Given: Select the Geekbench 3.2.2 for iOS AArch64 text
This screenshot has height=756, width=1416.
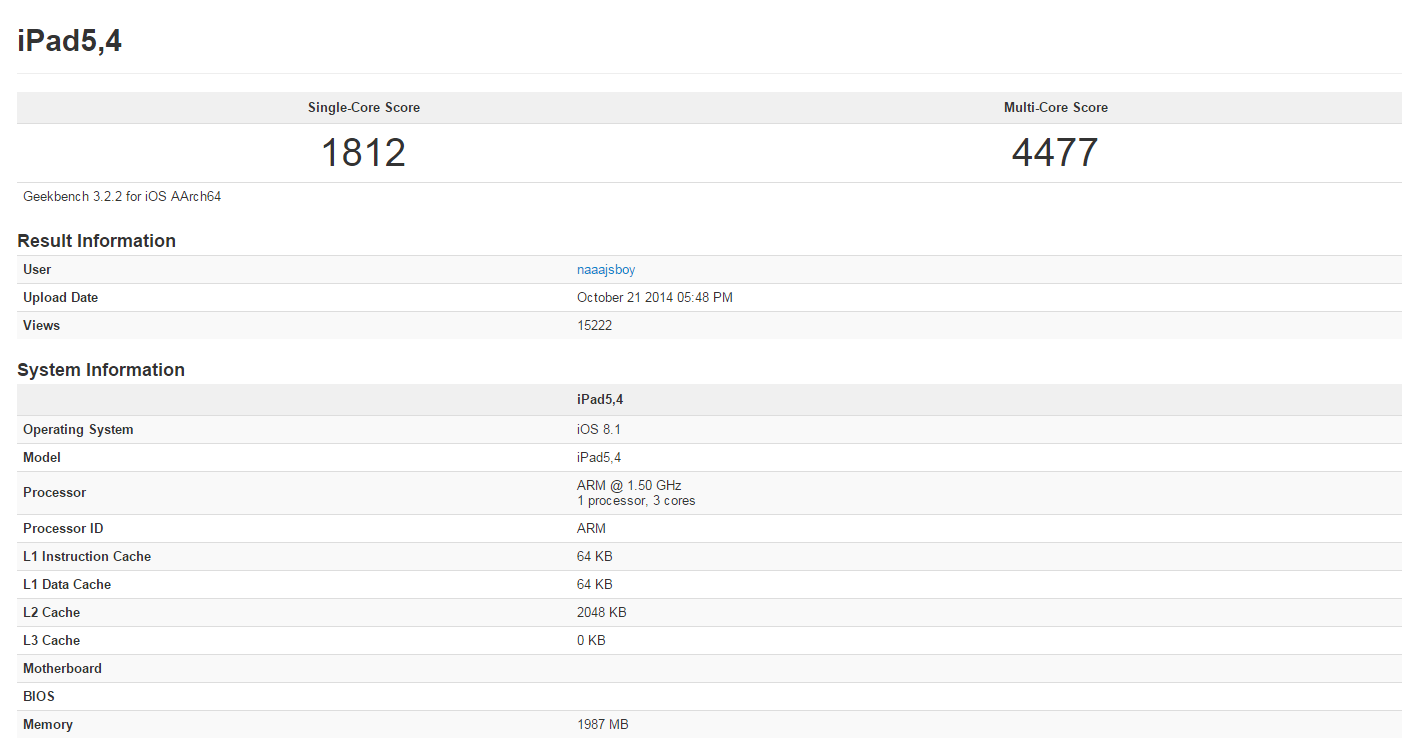Looking at the screenshot, I should pos(122,197).
